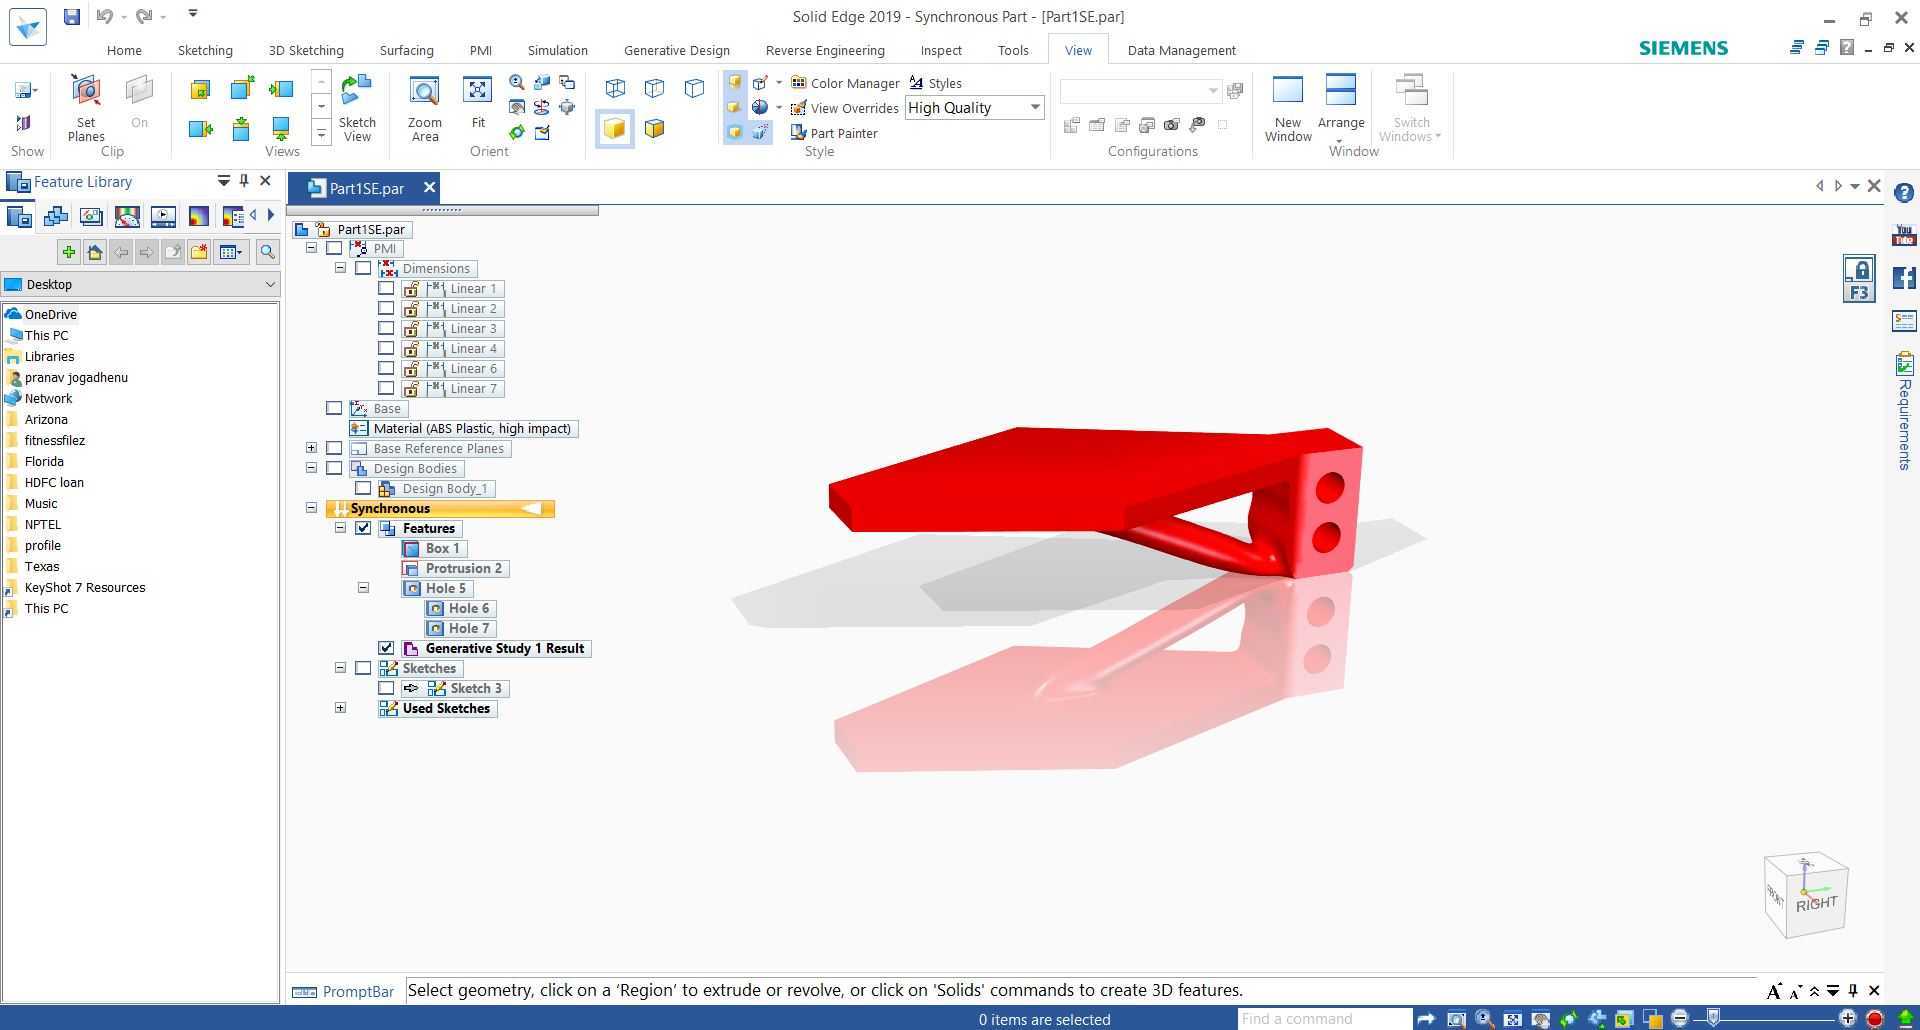Open the Solid Edge help icon
The height and width of the screenshot is (1030, 1920).
1904,192
